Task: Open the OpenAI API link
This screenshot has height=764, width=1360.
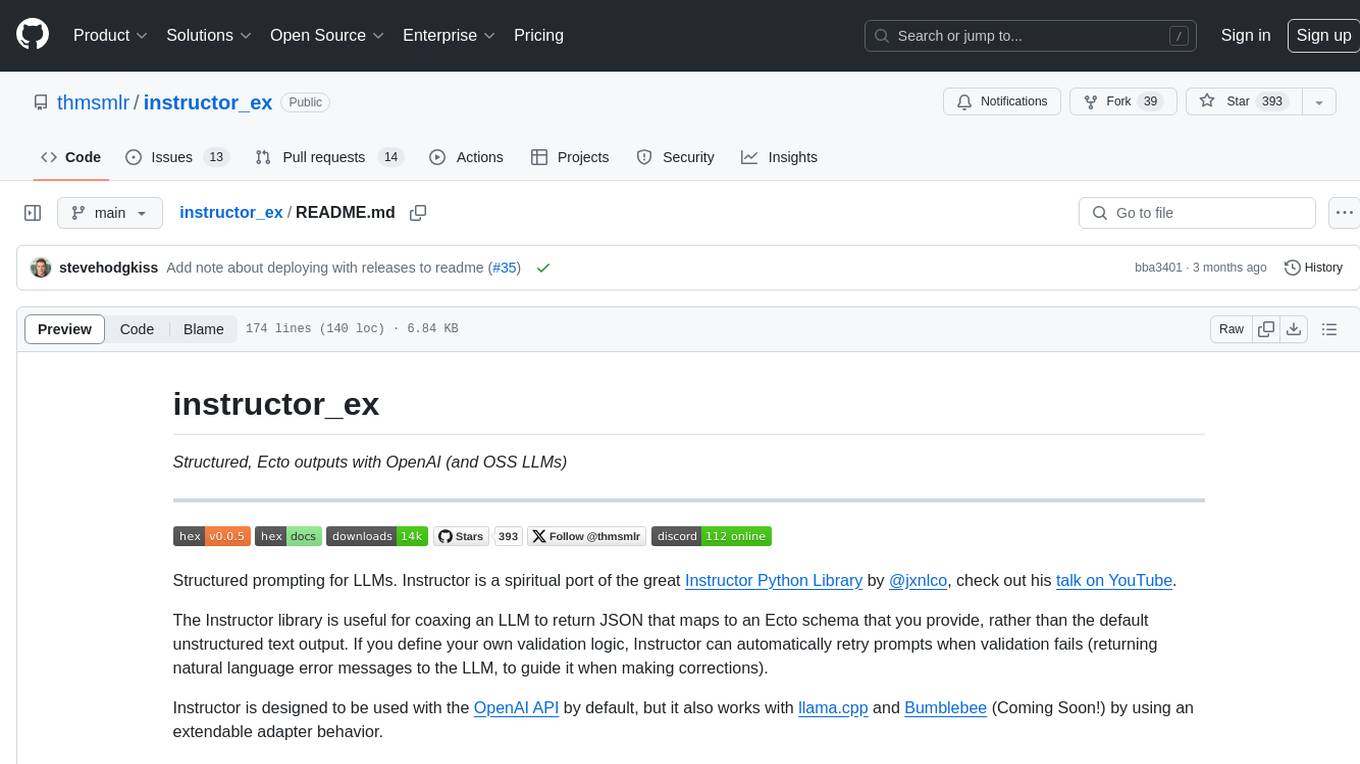Action: click(516, 708)
